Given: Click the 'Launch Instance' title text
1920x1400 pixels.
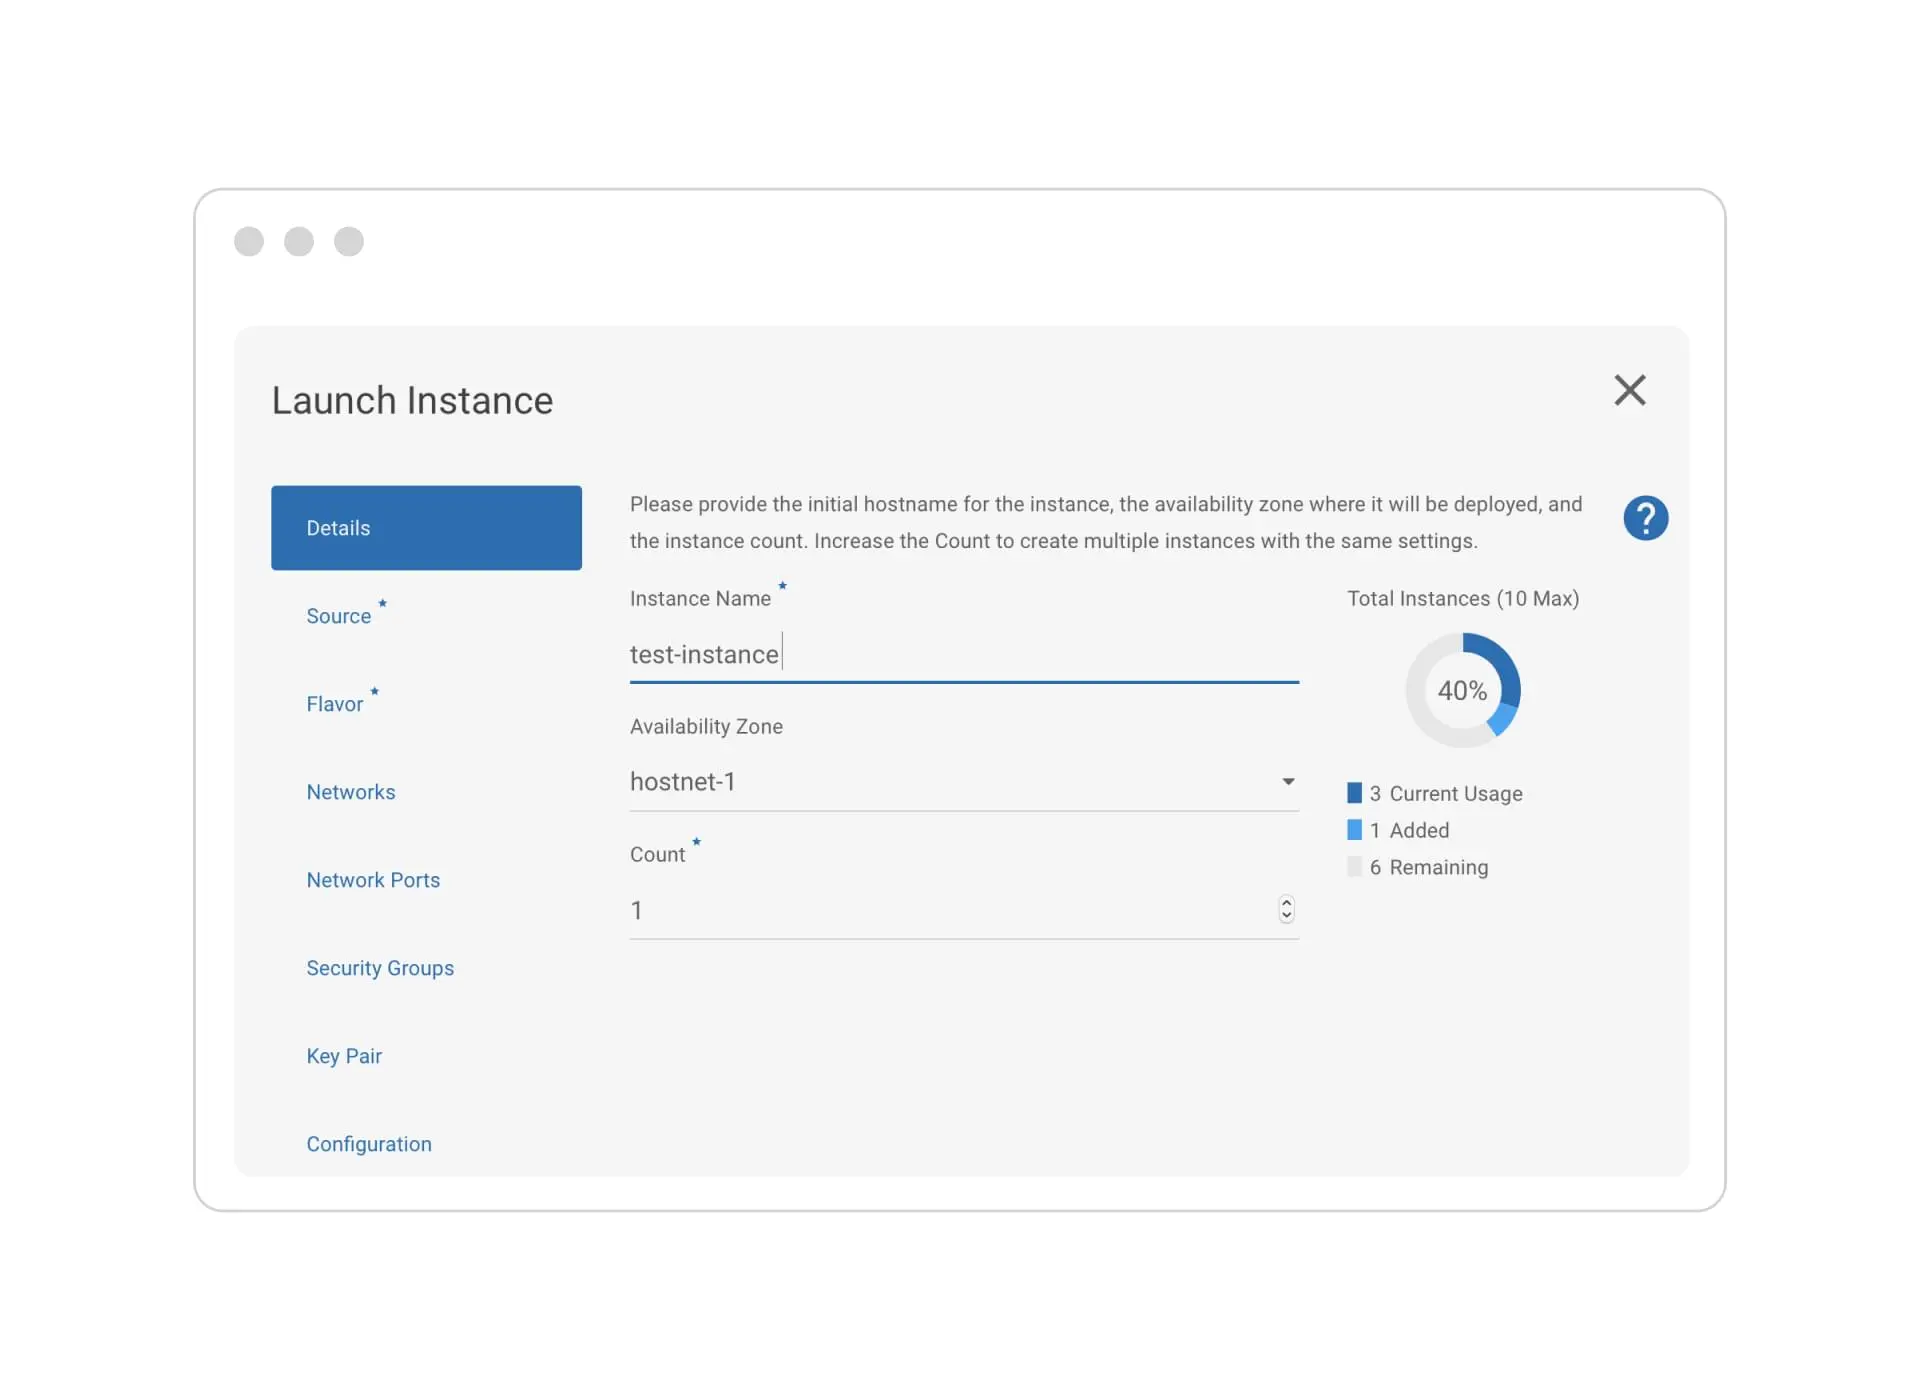Looking at the screenshot, I should click(412, 401).
